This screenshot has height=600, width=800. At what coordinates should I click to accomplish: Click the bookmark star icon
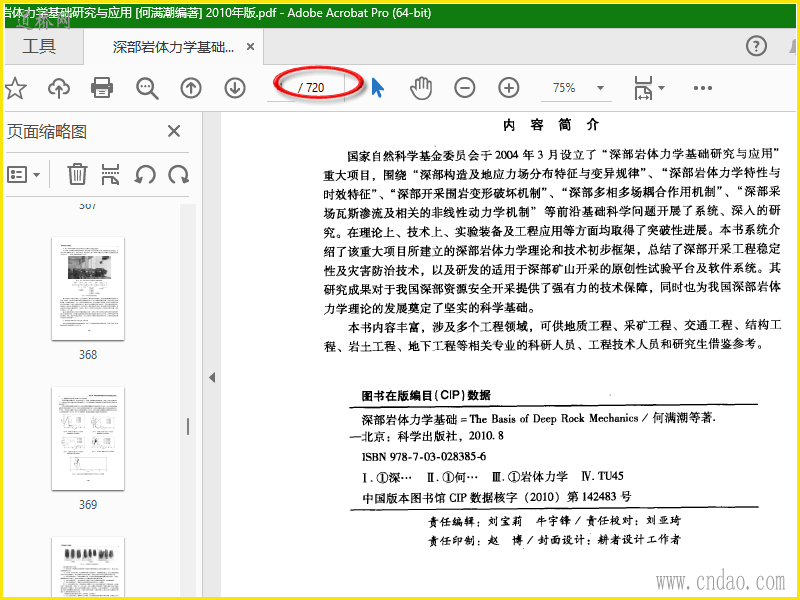pyautogui.click(x=16, y=88)
